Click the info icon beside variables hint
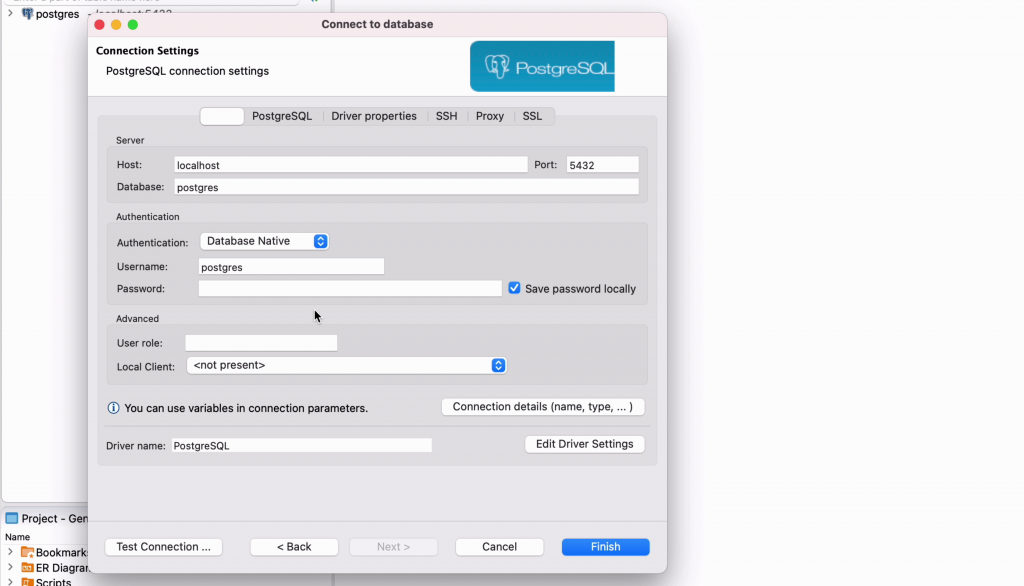Viewport: 1024px width, 586px height. [114, 408]
